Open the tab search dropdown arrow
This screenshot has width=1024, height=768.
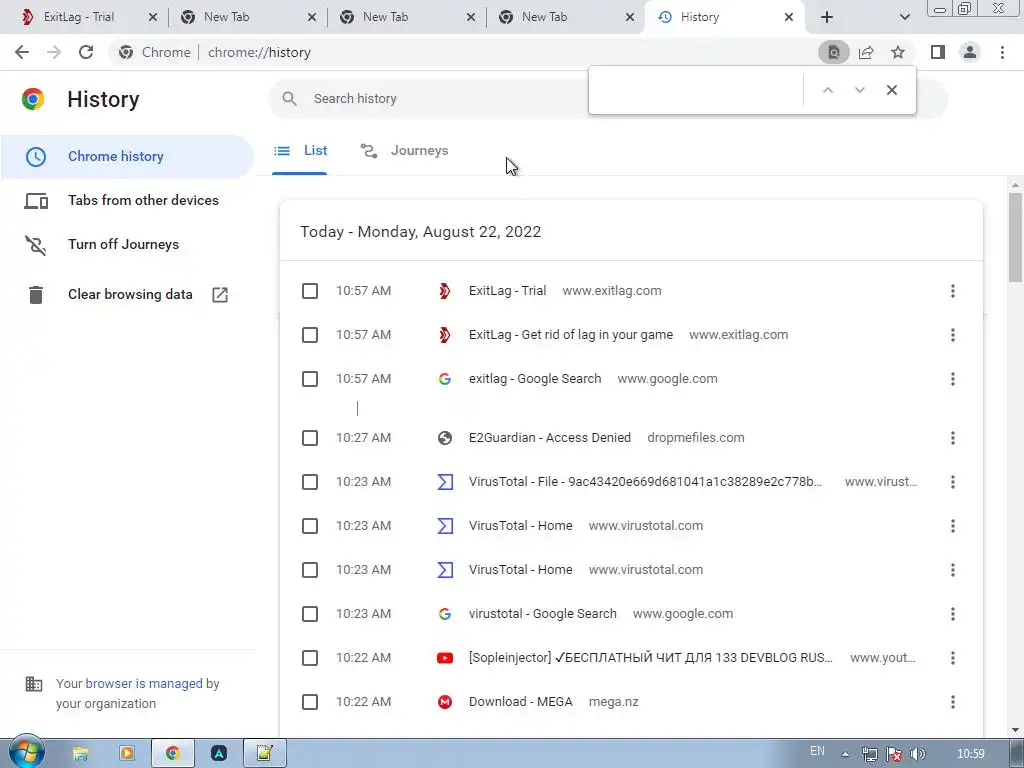(904, 17)
